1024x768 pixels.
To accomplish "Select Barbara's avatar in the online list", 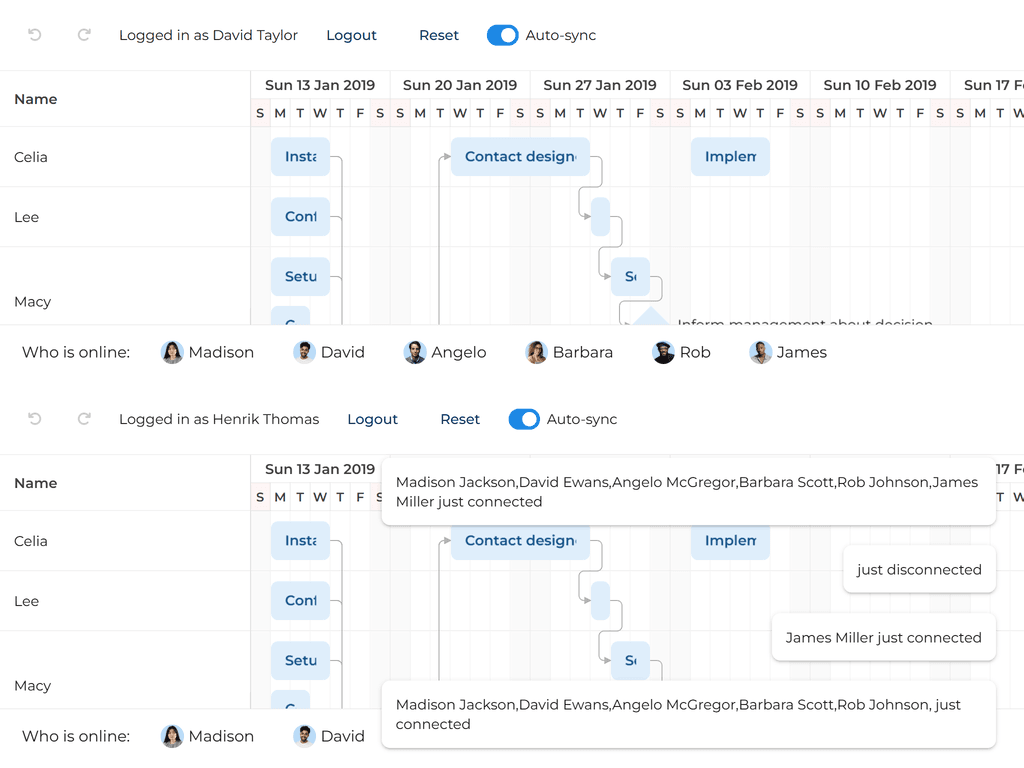I will coord(537,352).
